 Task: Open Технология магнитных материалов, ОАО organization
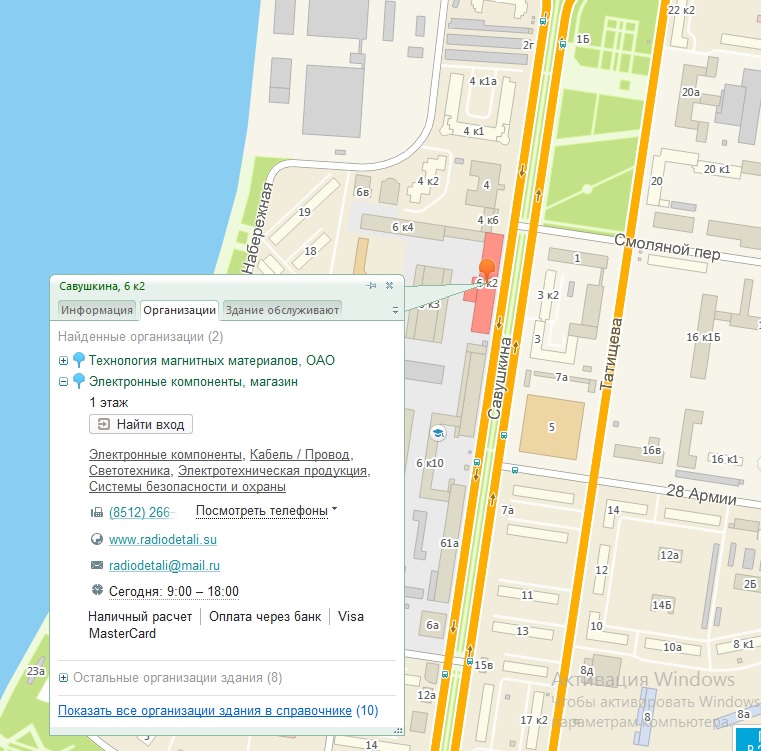click(212, 360)
